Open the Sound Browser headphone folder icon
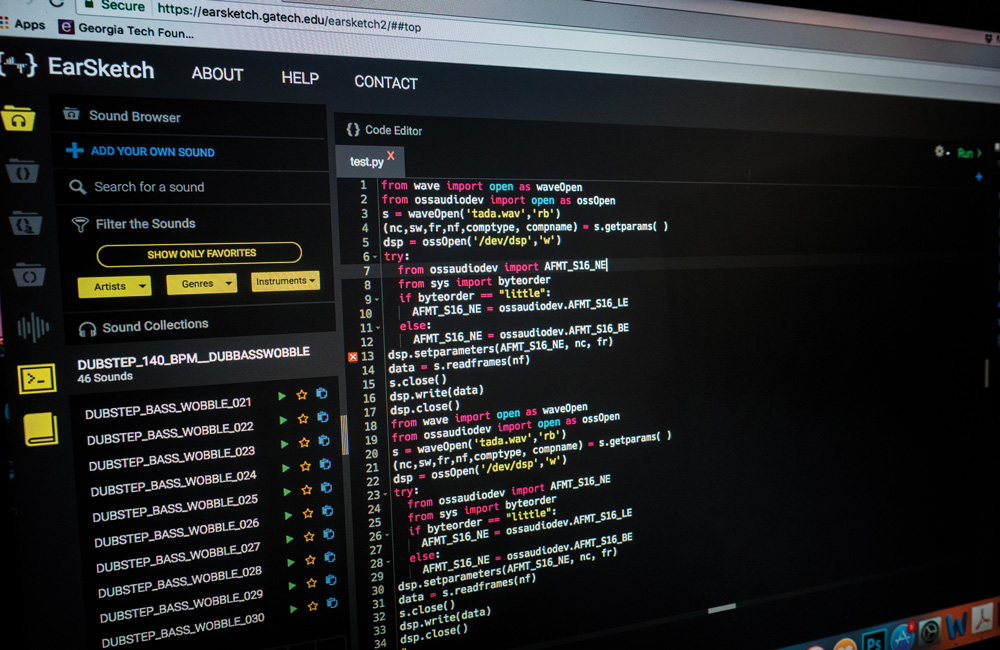1000x650 pixels. pyautogui.click(x=18, y=119)
